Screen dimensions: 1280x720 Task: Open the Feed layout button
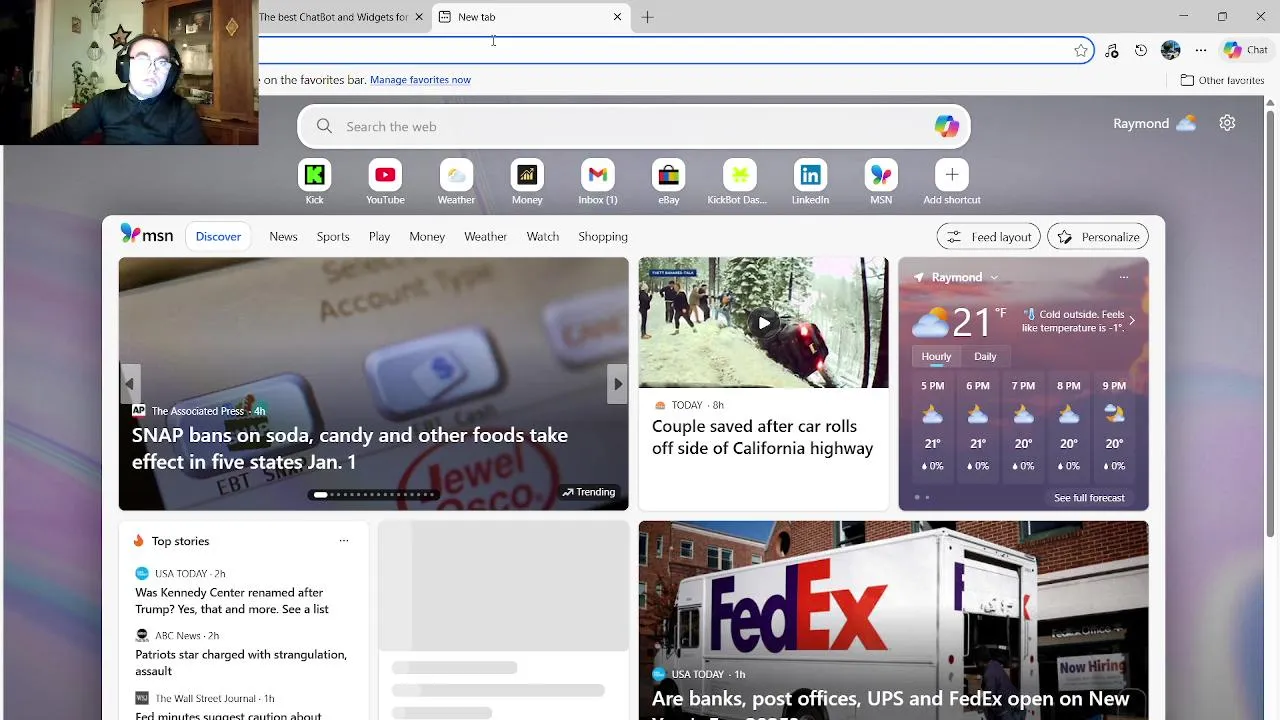pyautogui.click(x=989, y=237)
